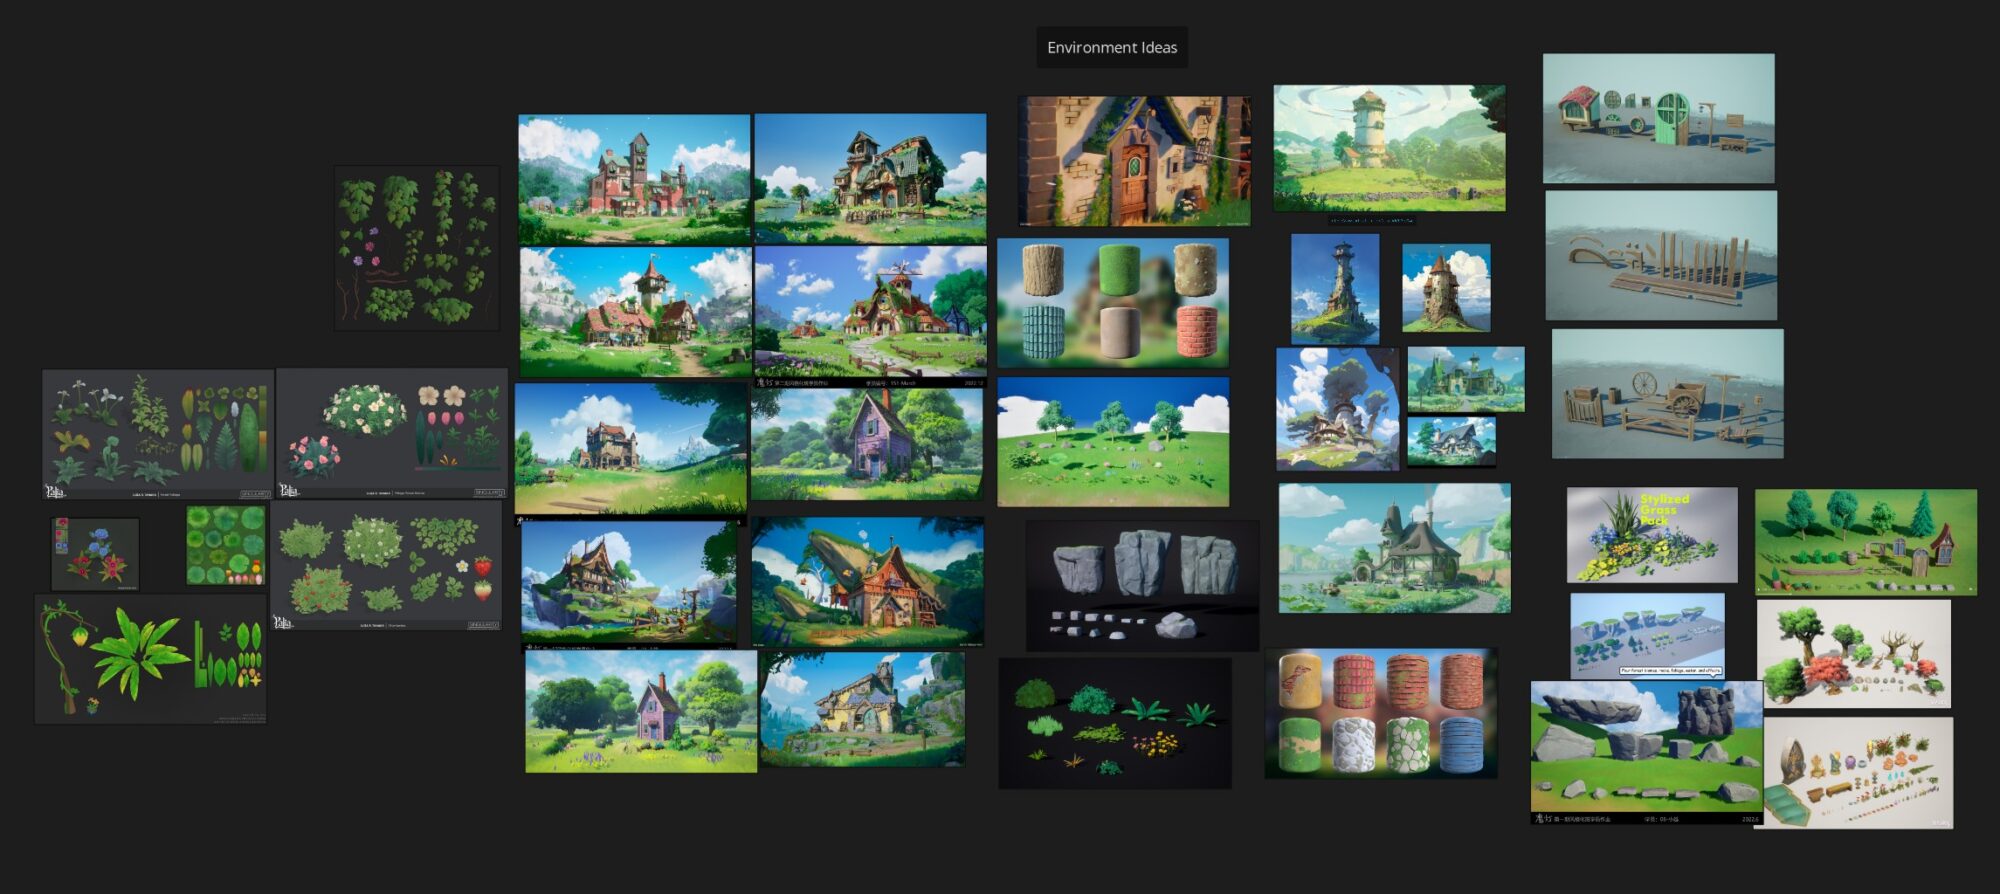The height and width of the screenshot is (894, 2000).
Task: Select the grass clumps on black background
Action: (1115, 723)
